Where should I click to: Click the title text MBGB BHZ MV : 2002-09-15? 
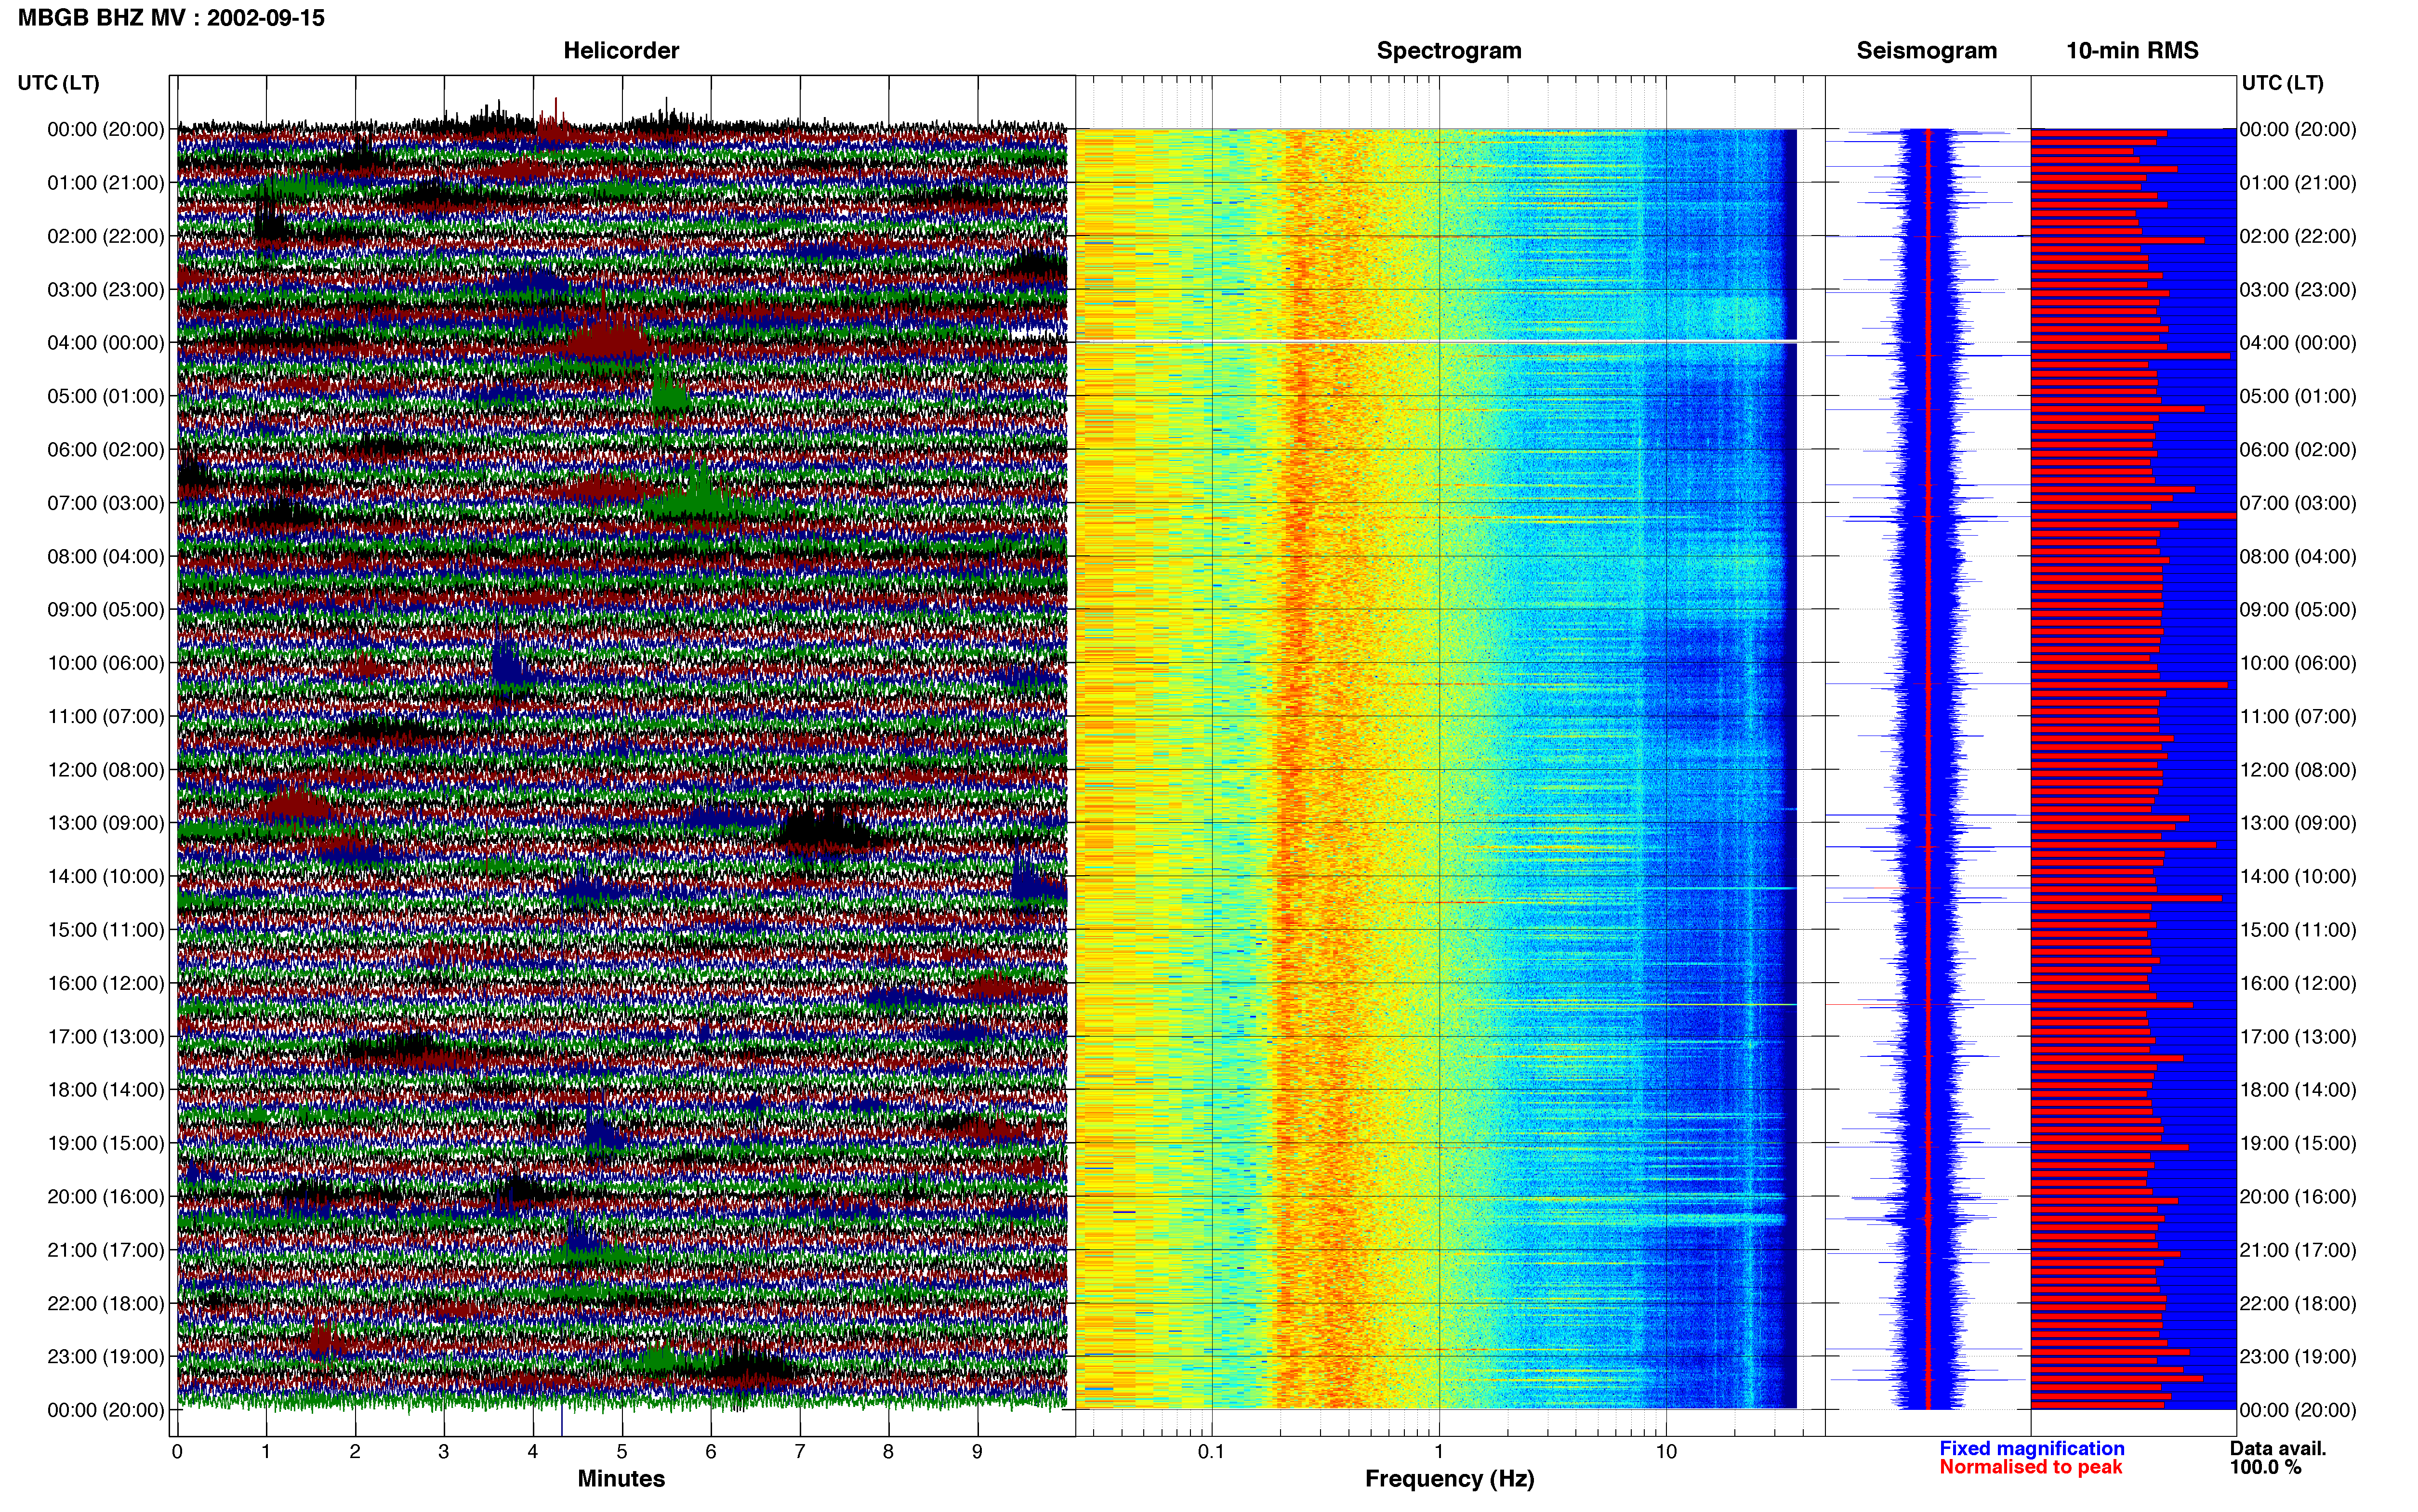[x=171, y=18]
